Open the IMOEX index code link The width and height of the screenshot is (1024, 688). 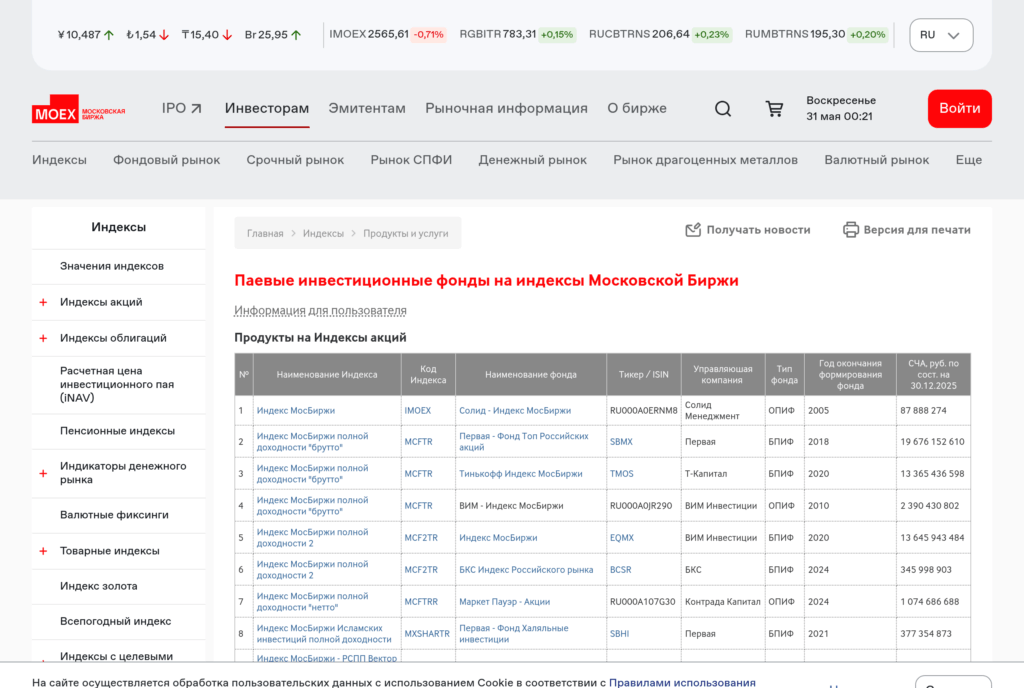[417, 411]
